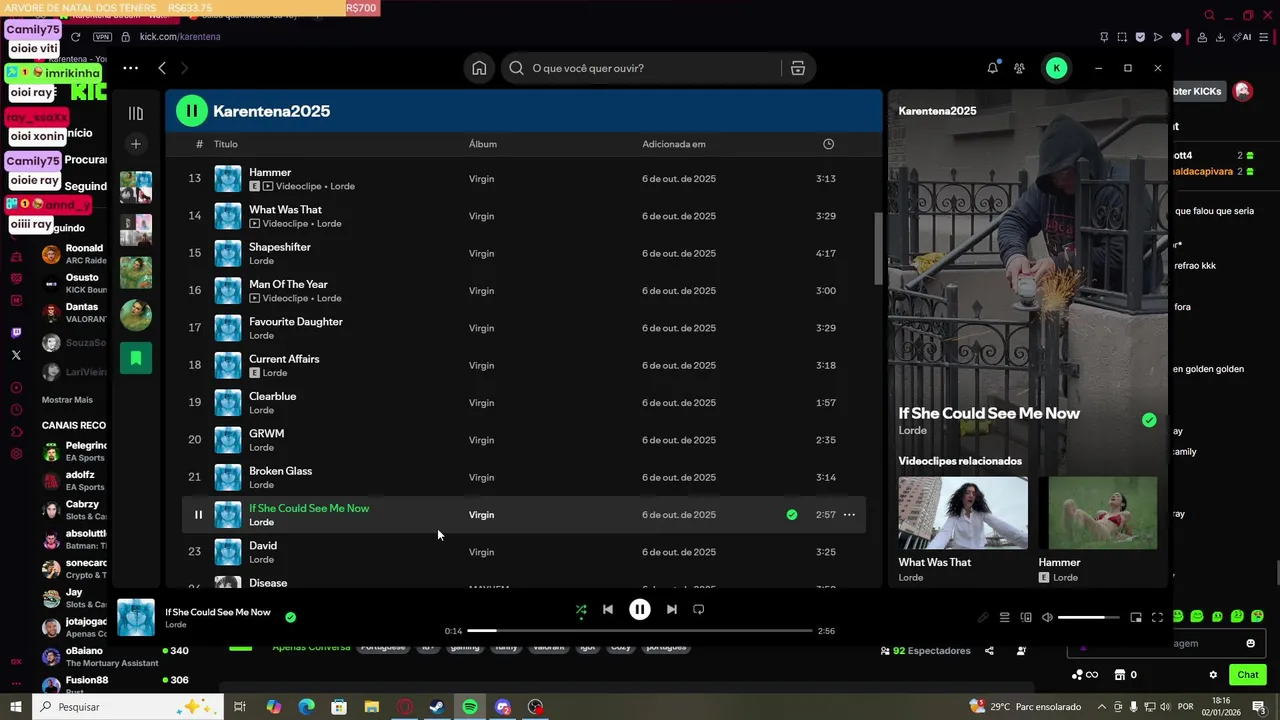Sort by duration clock icon

click(x=828, y=144)
